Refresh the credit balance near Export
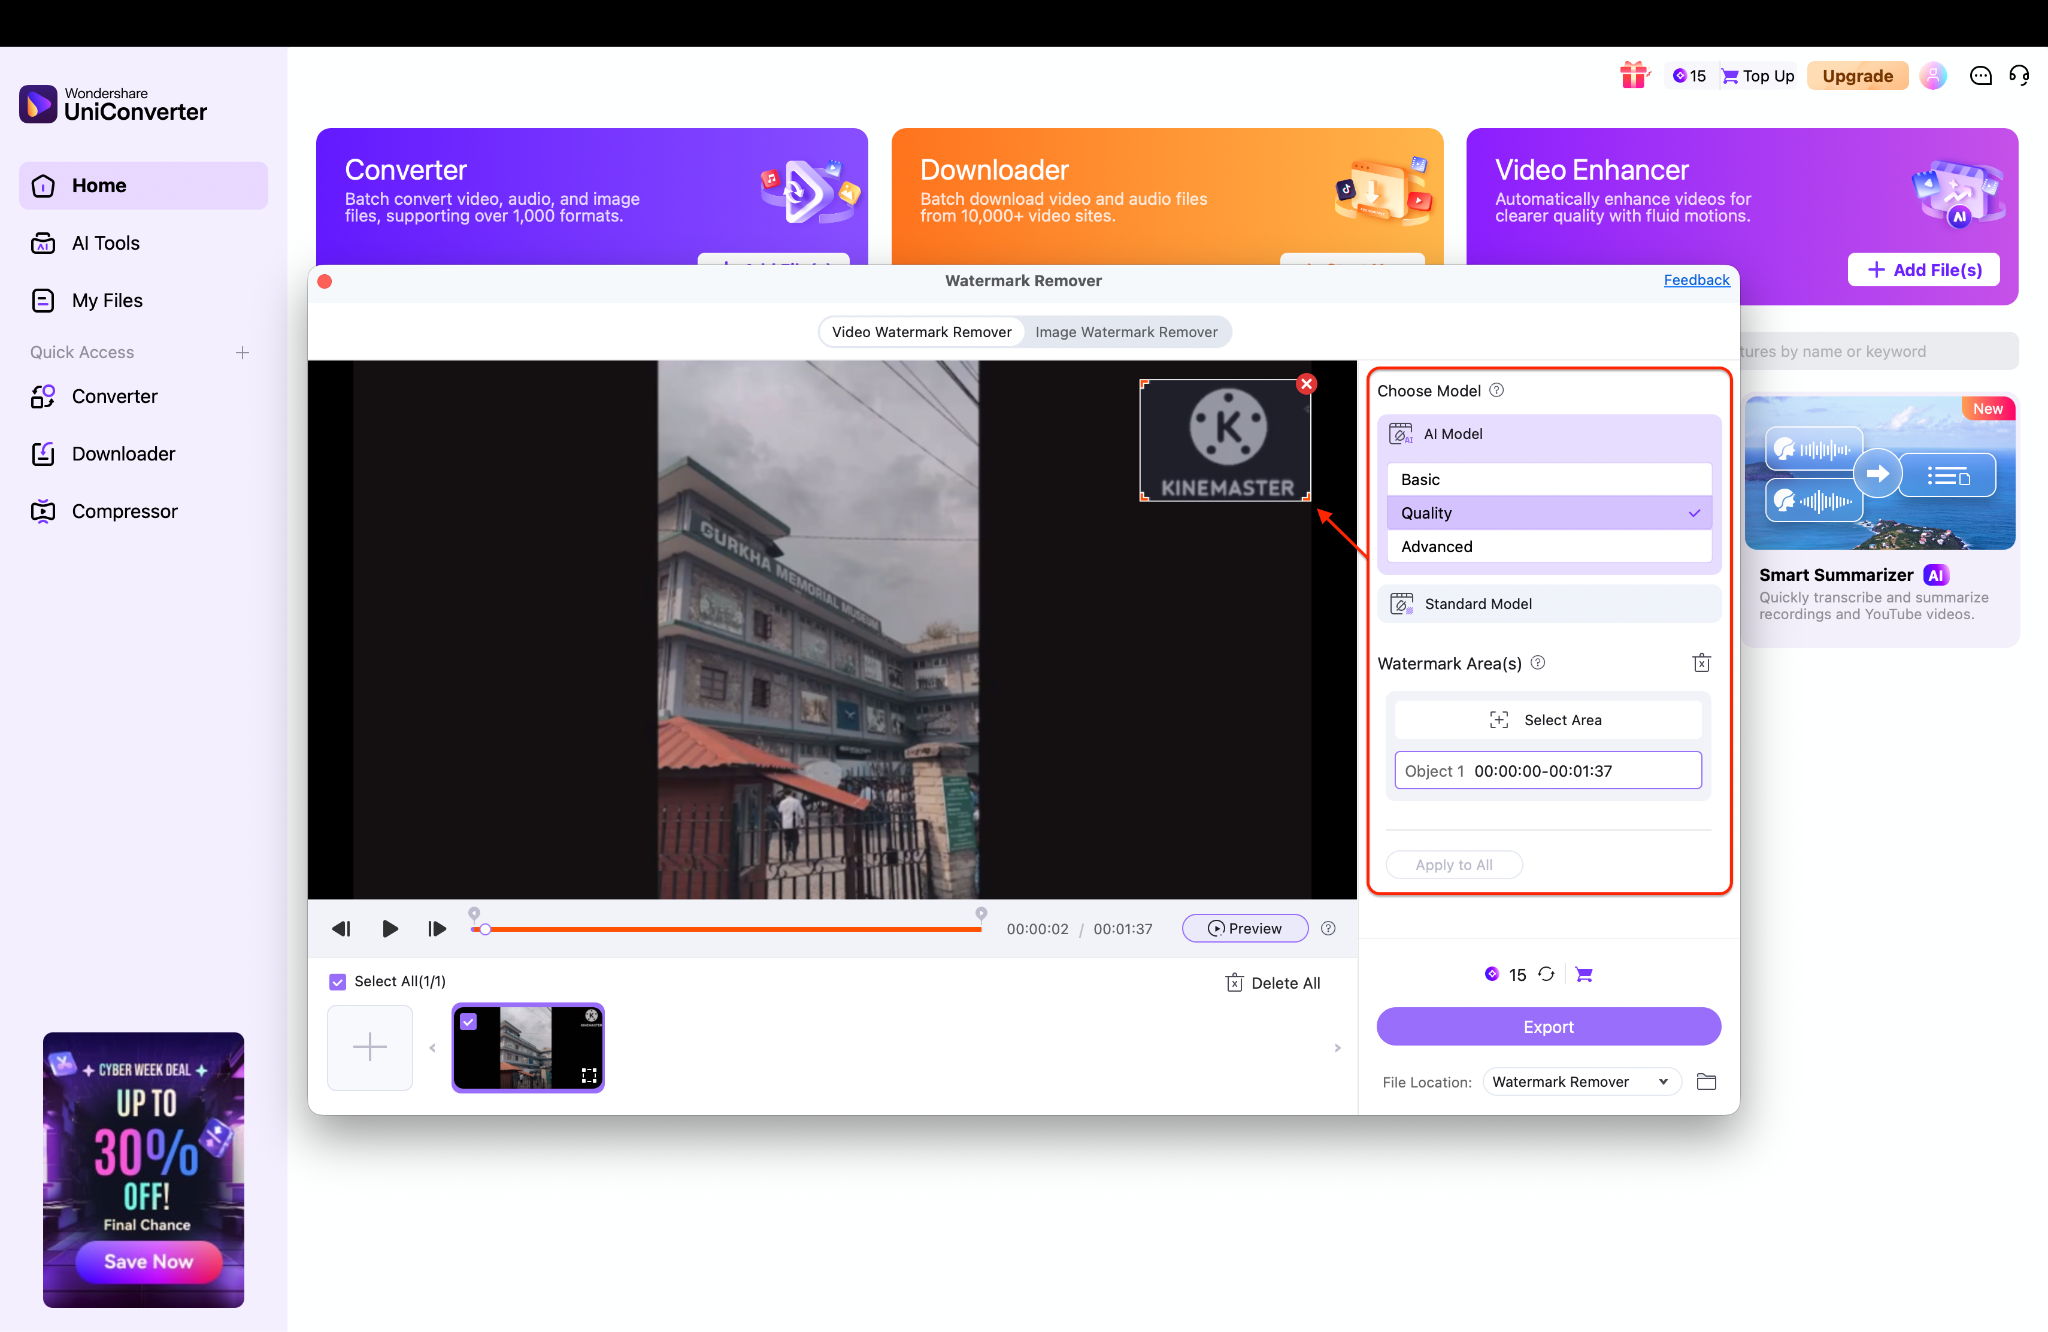2048x1332 pixels. (1547, 974)
